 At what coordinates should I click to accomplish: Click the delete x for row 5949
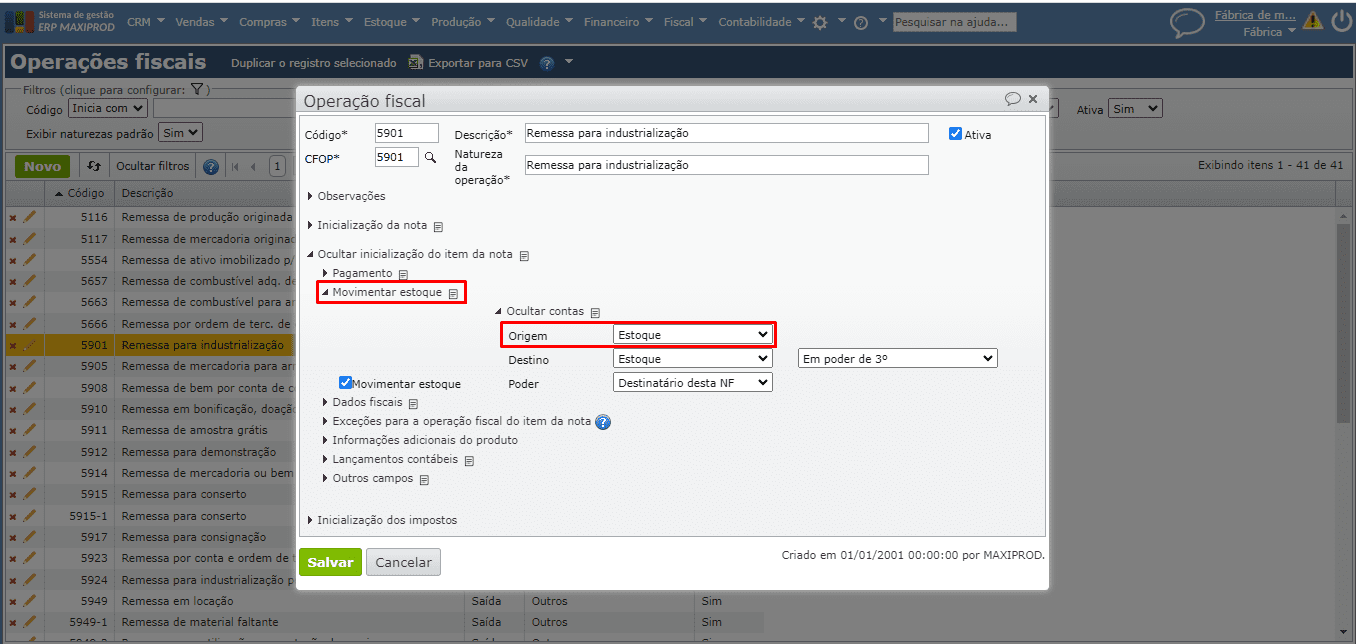pos(13,601)
